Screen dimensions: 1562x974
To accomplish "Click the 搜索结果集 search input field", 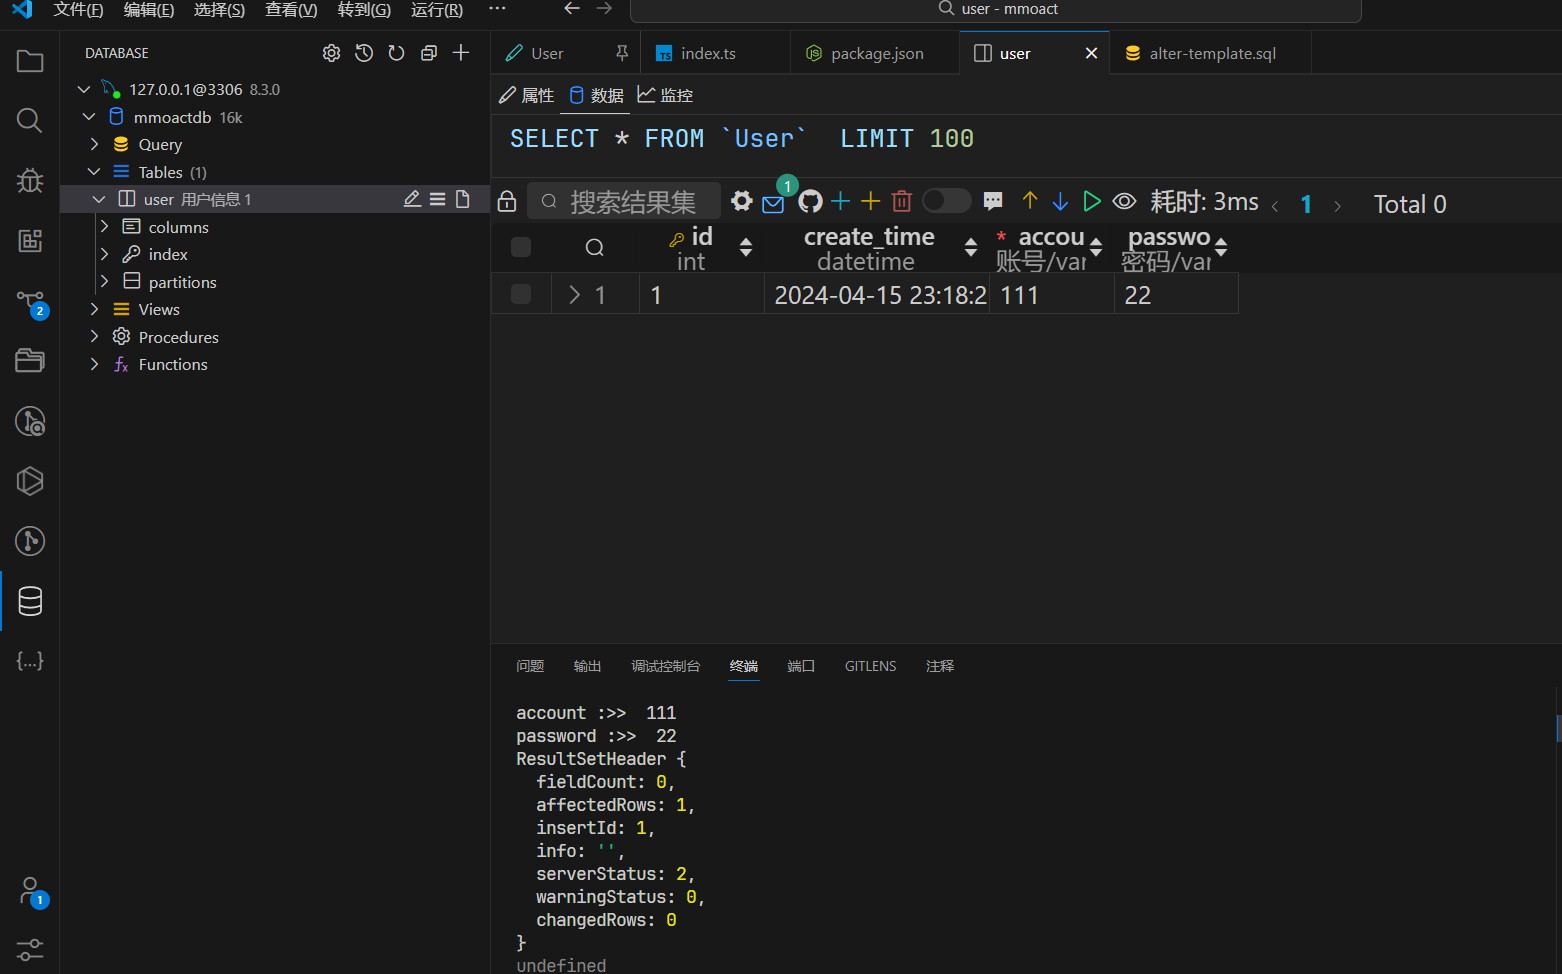I will (x=632, y=202).
